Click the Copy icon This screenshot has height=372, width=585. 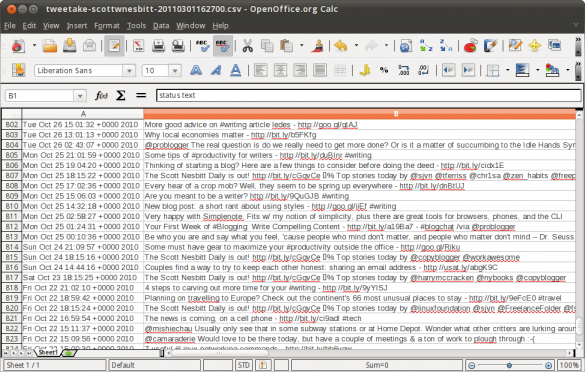tap(267, 46)
